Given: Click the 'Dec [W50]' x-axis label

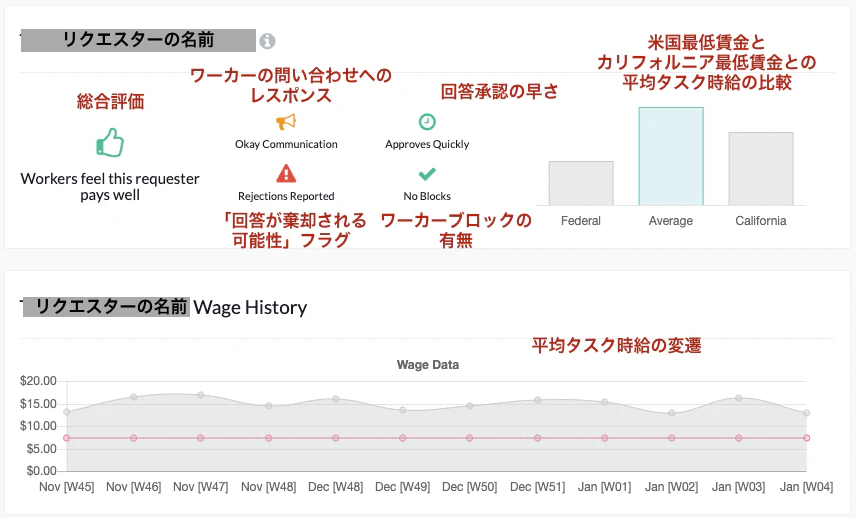Looking at the screenshot, I should pos(469,486).
